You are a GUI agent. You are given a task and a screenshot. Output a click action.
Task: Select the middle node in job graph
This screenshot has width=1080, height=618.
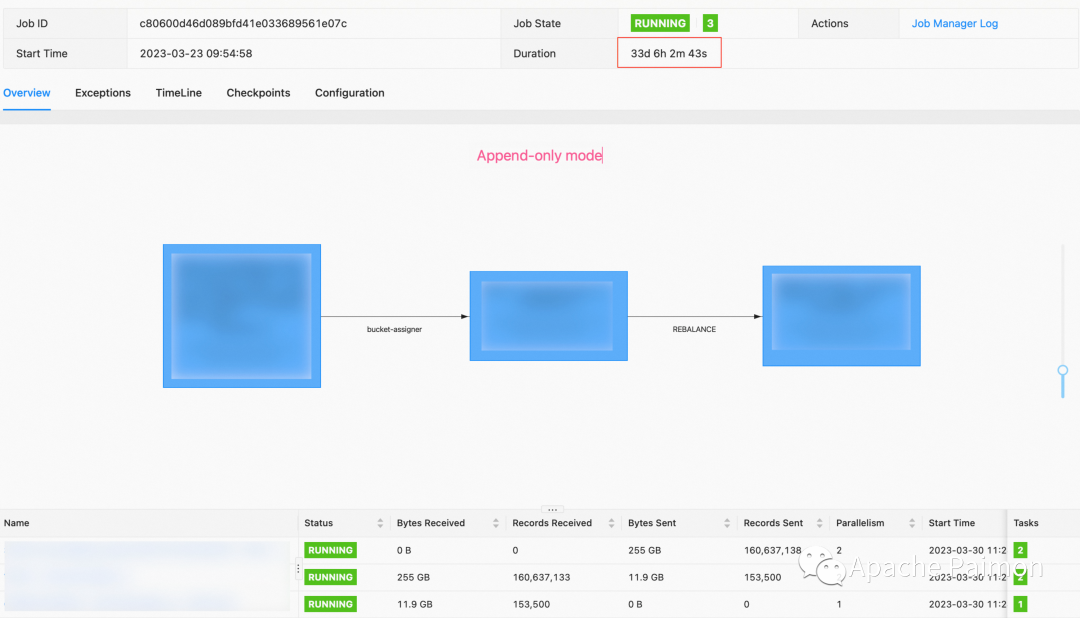pos(549,316)
